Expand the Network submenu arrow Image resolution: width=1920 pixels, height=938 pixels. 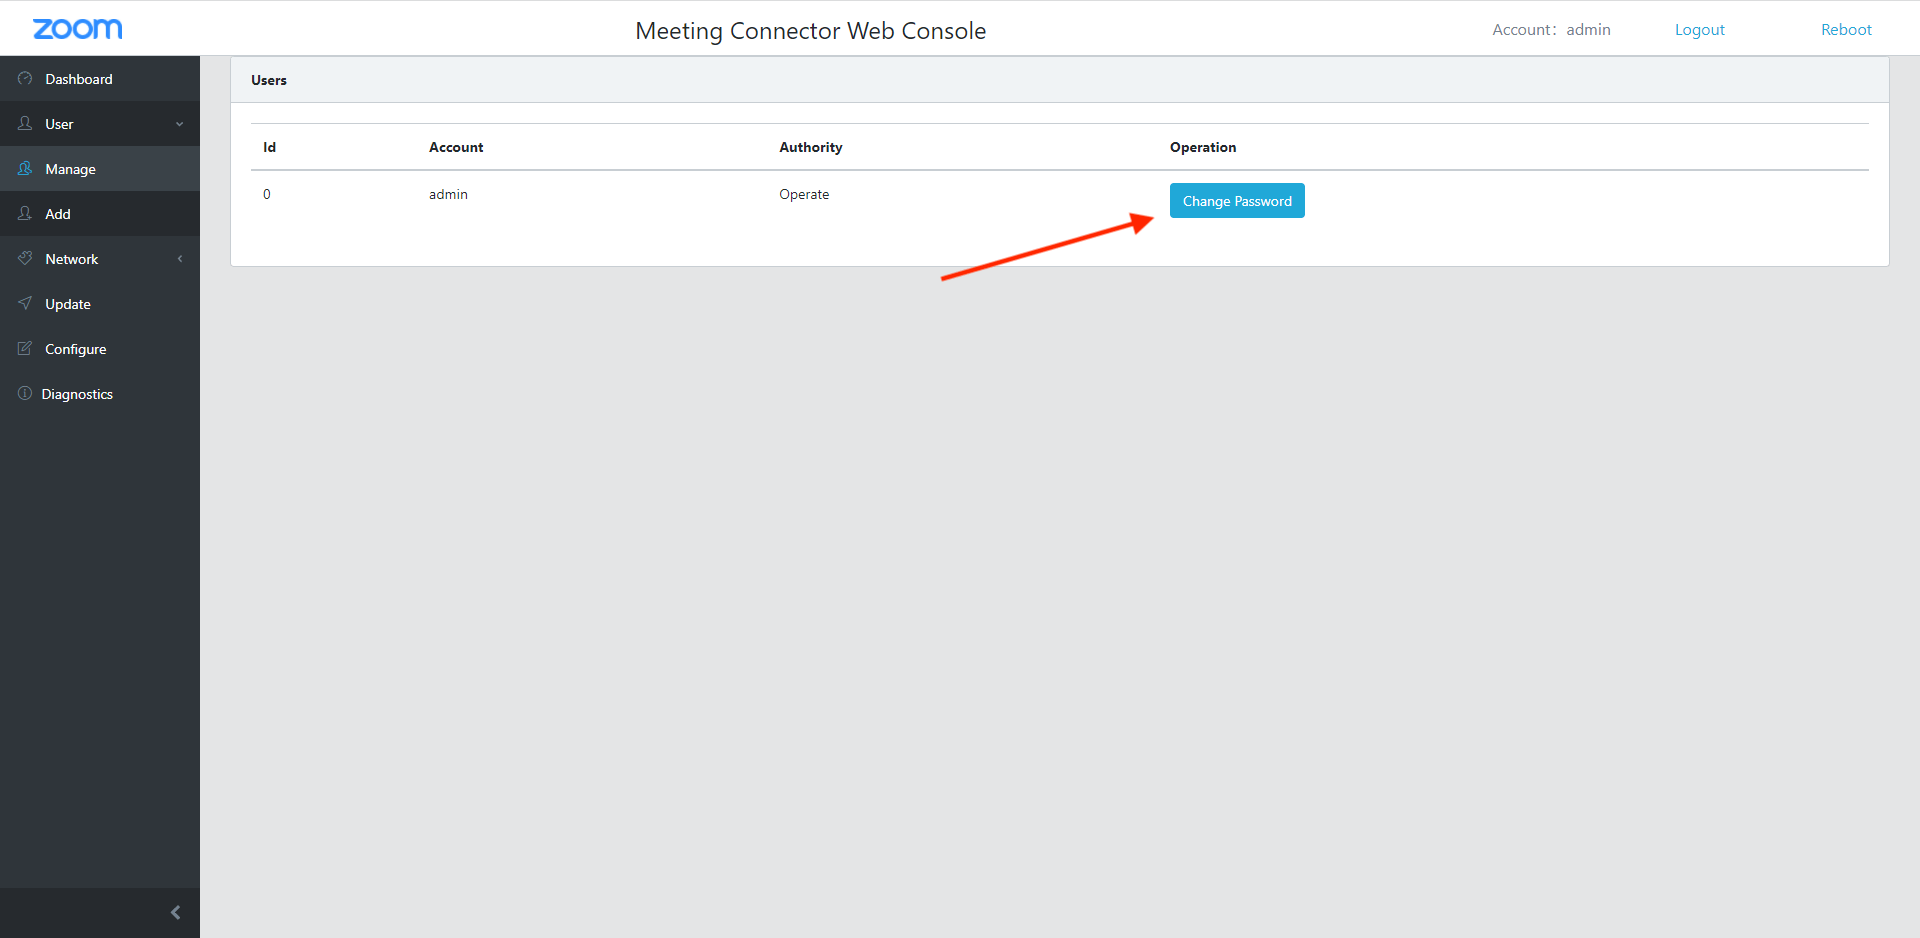coord(180,259)
